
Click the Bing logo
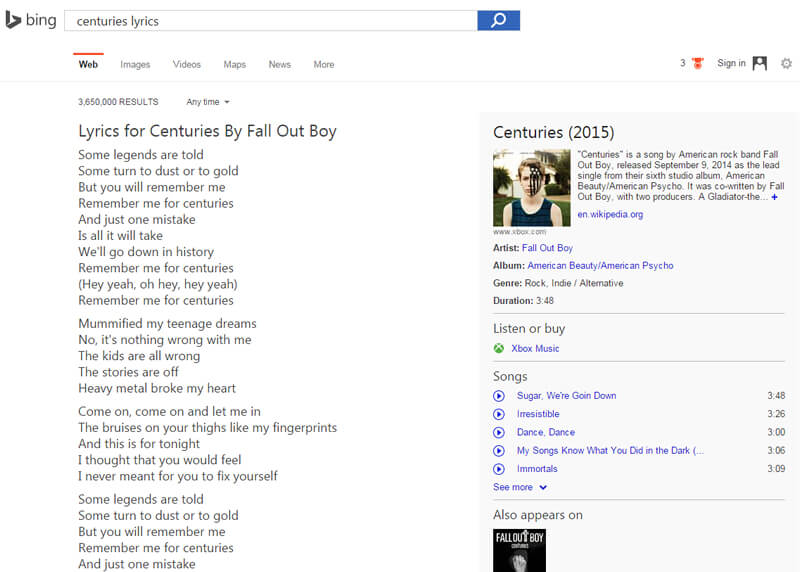click(x=31, y=20)
